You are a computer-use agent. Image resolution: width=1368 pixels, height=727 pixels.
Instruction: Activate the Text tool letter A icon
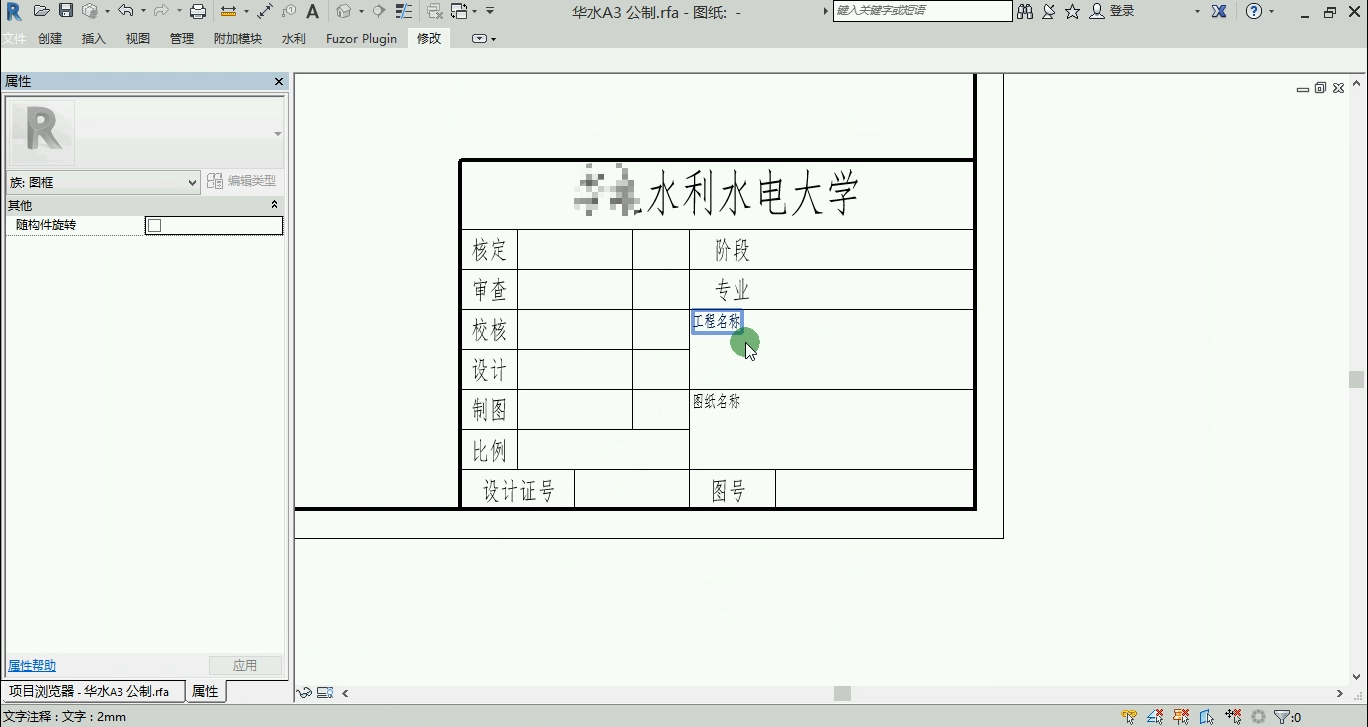[x=312, y=11]
